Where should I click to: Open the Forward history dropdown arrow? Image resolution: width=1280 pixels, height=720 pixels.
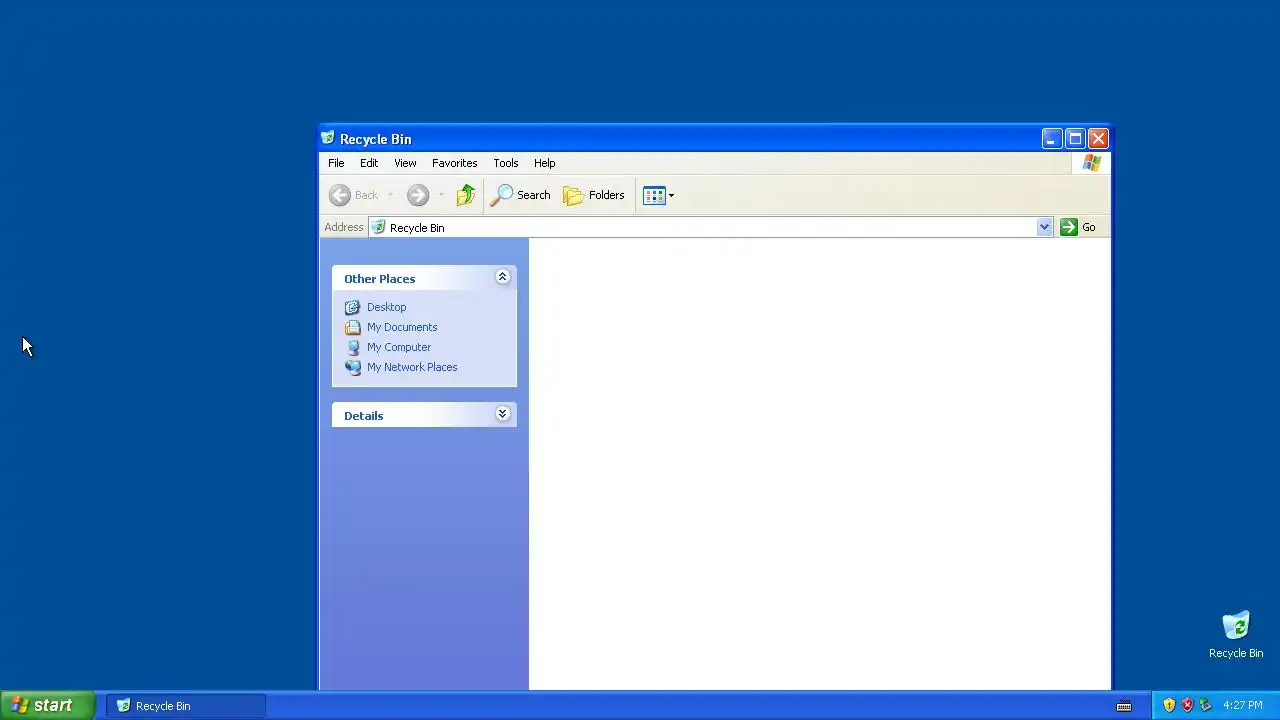pyautogui.click(x=441, y=195)
